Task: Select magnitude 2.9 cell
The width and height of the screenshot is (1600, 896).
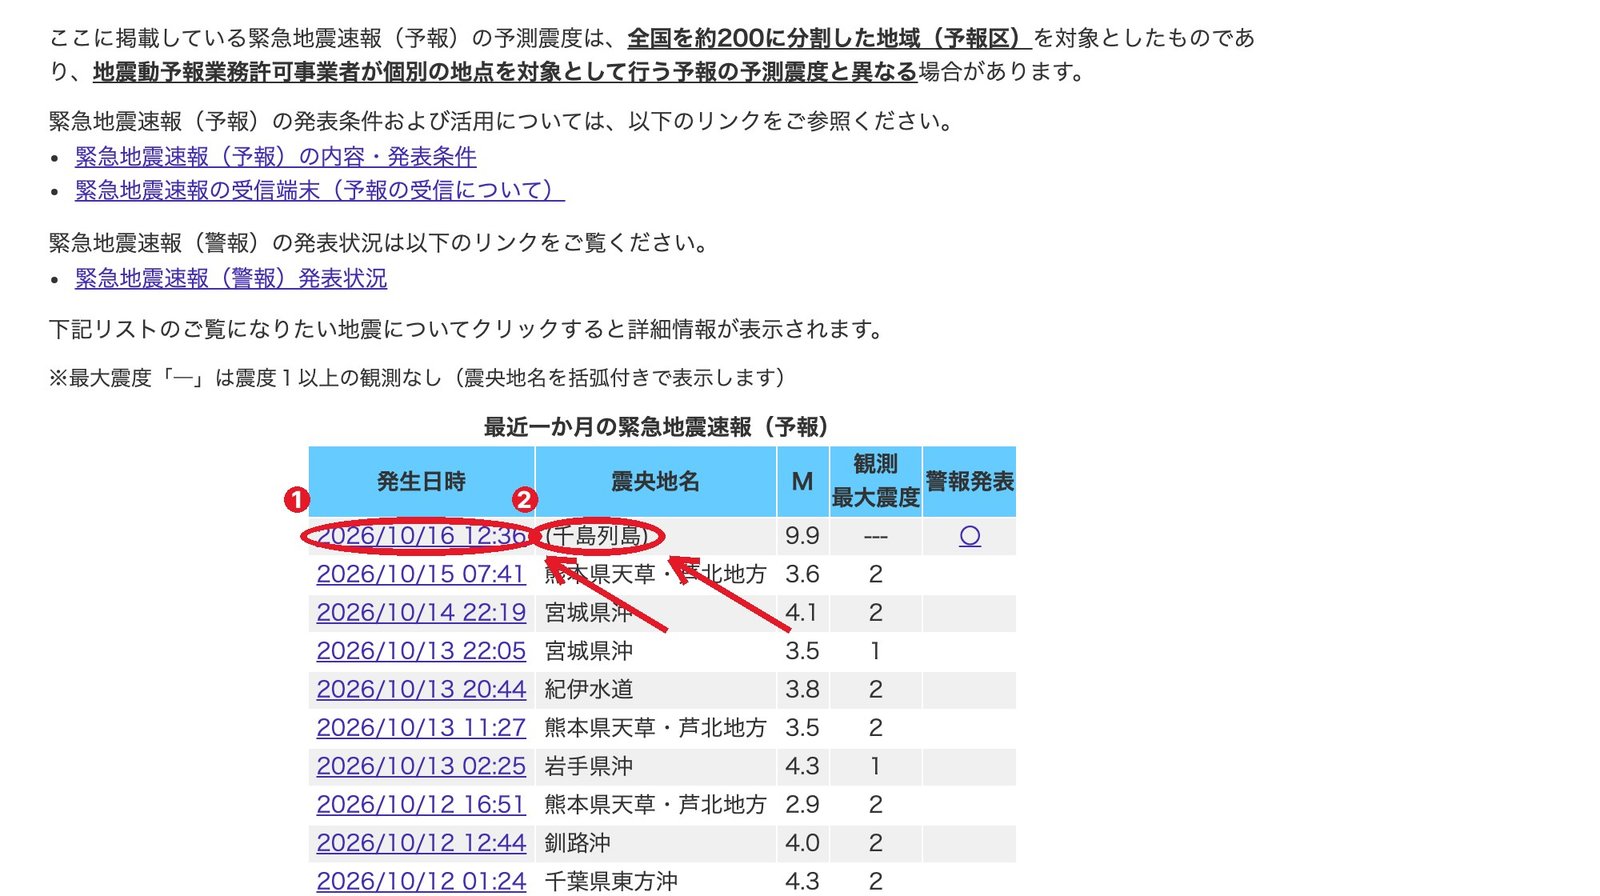Action: tap(803, 804)
